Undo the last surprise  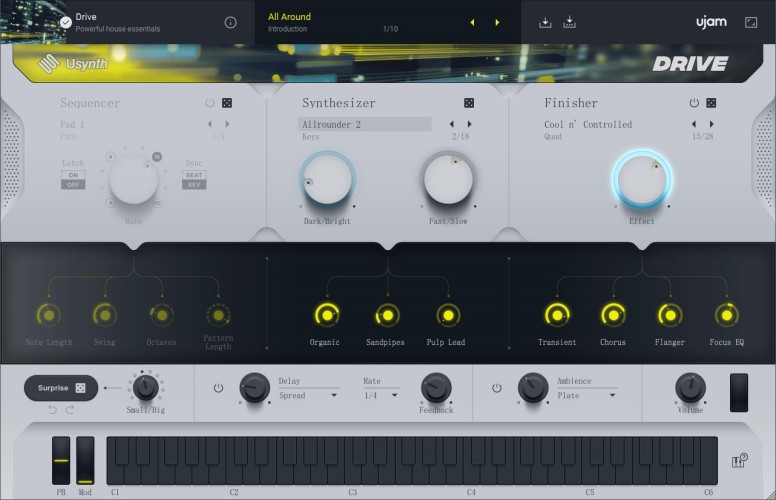[x=52, y=409]
